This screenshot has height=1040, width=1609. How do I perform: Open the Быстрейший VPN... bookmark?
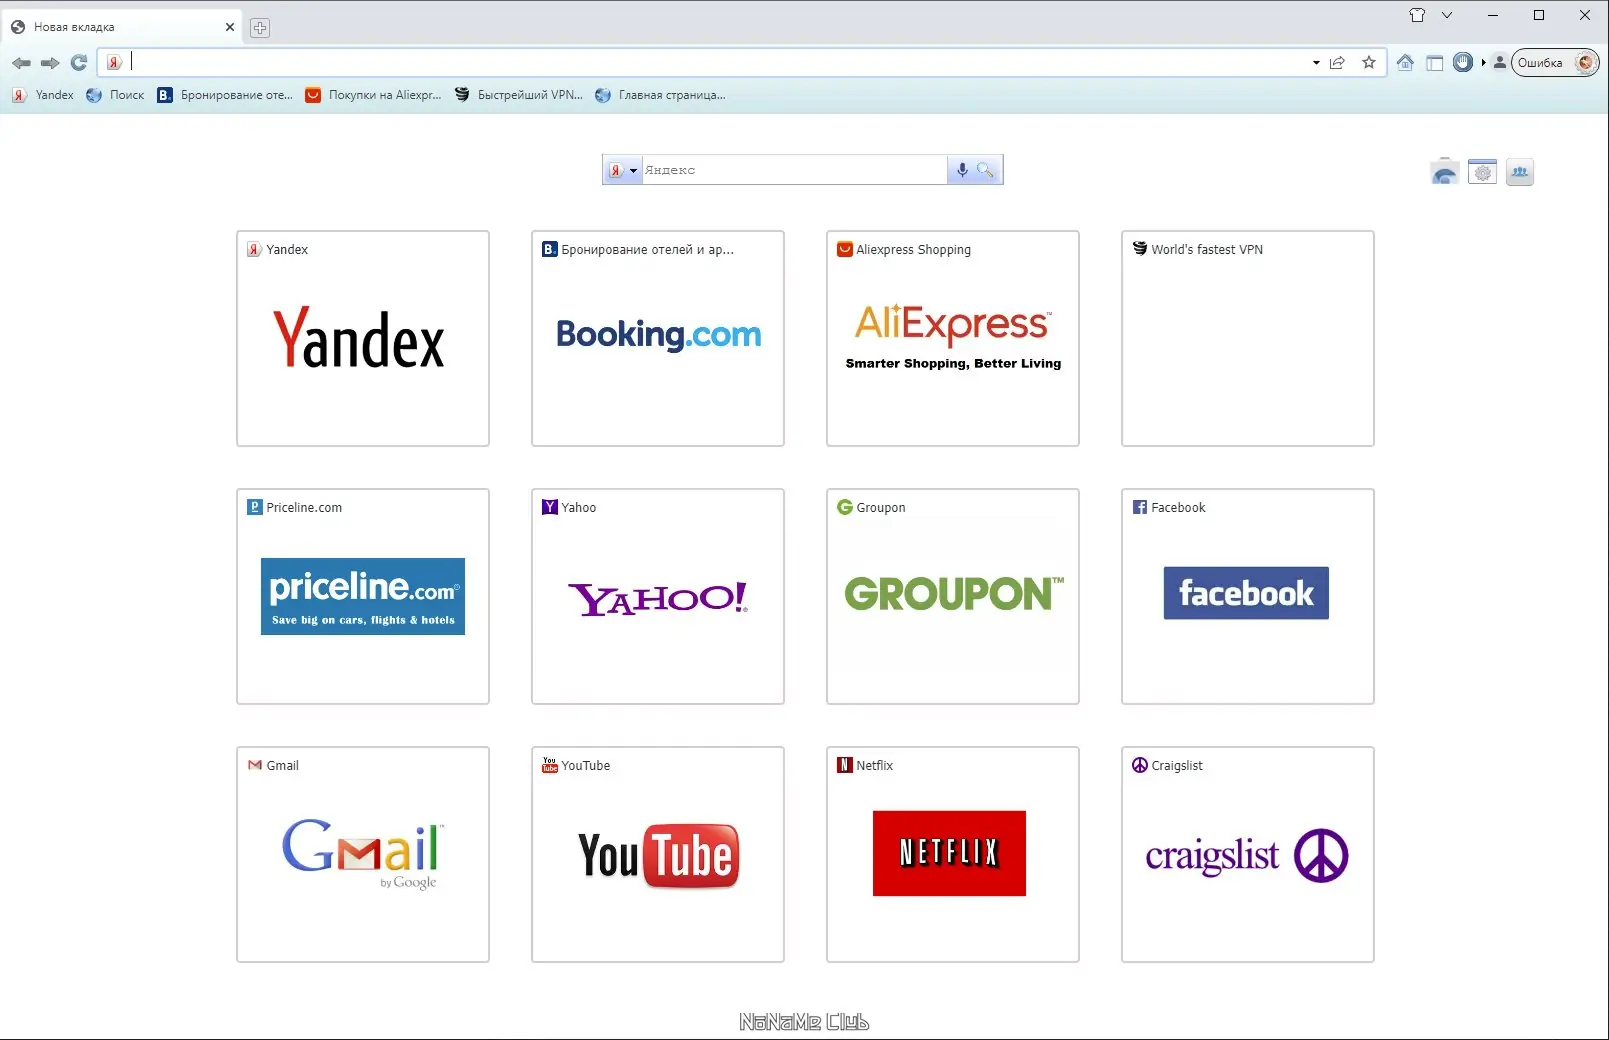click(519, 95)
